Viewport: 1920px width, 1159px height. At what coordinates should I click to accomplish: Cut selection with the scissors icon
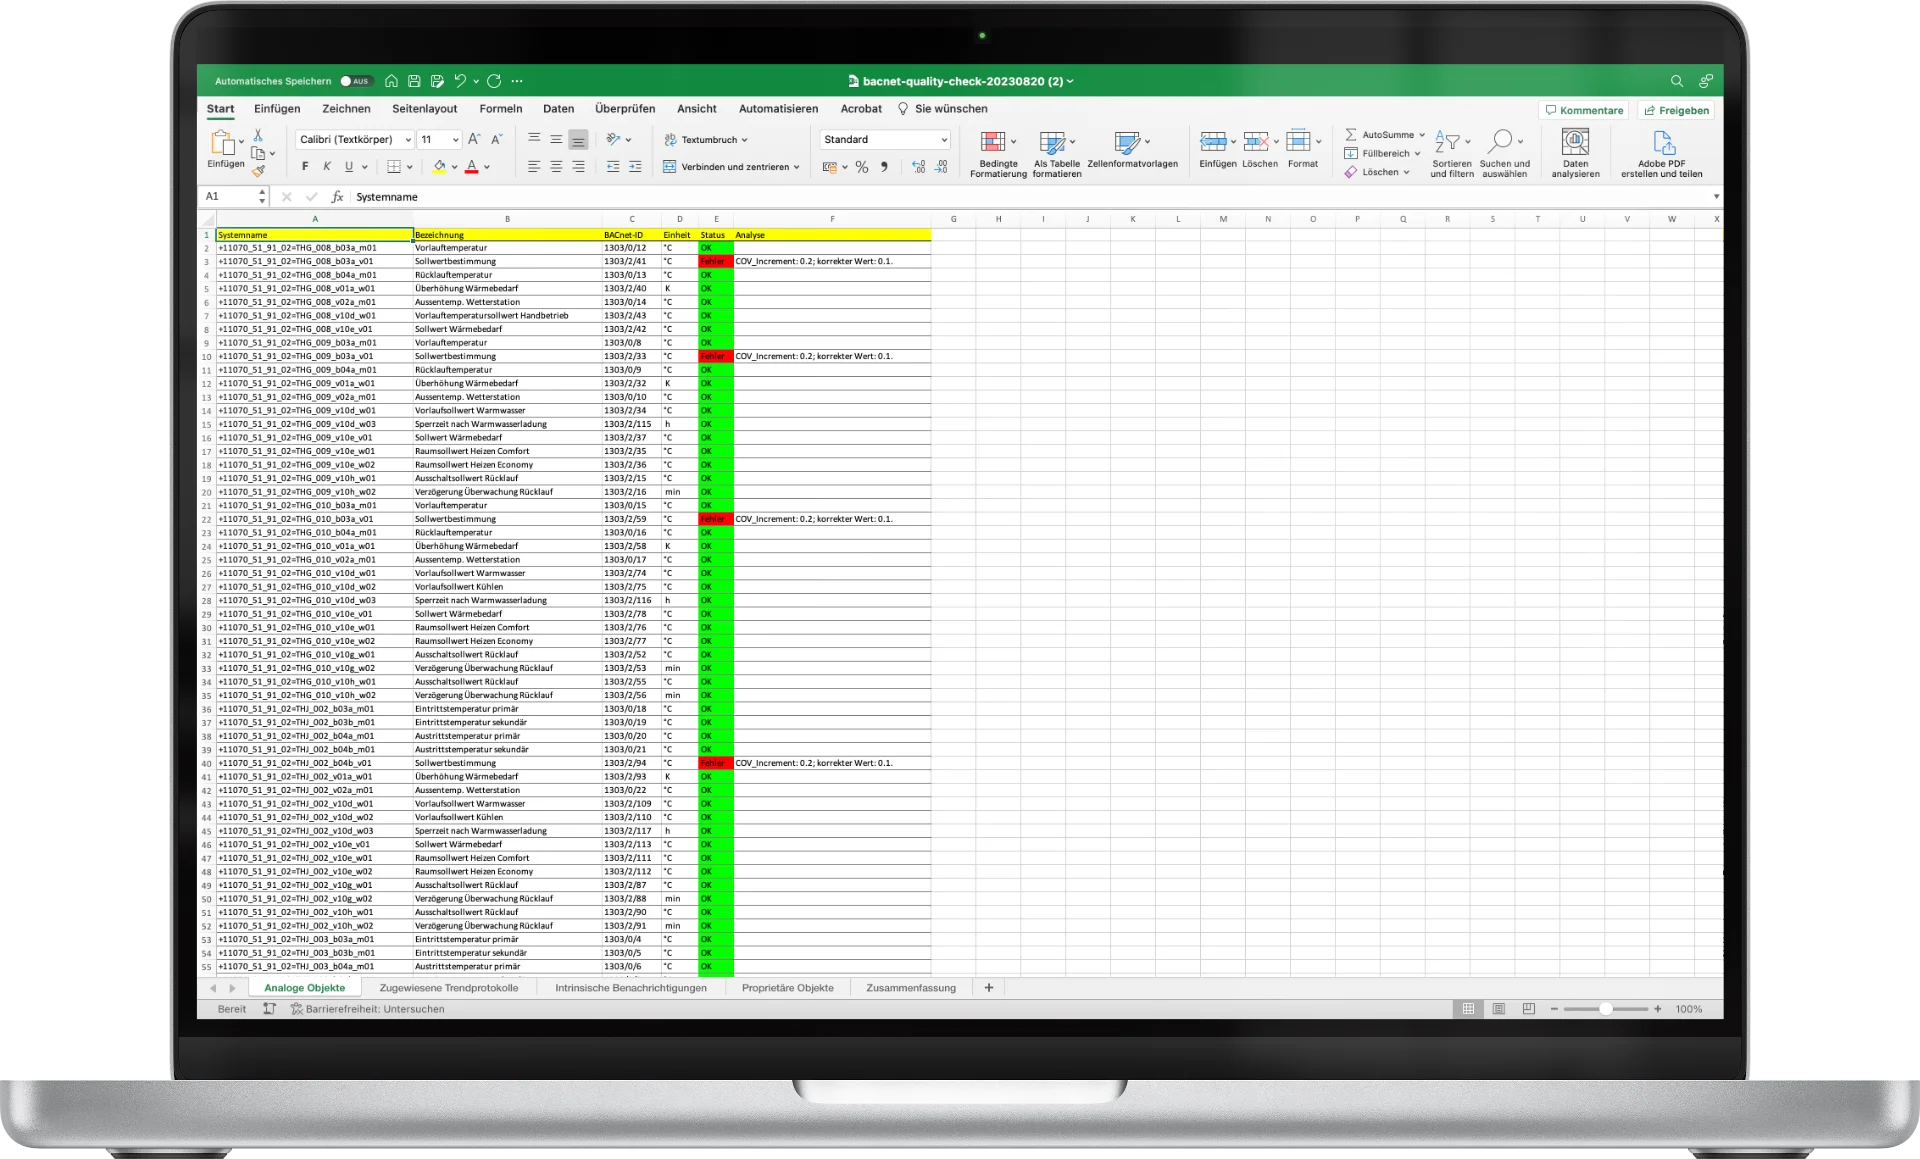pos(258,135)
